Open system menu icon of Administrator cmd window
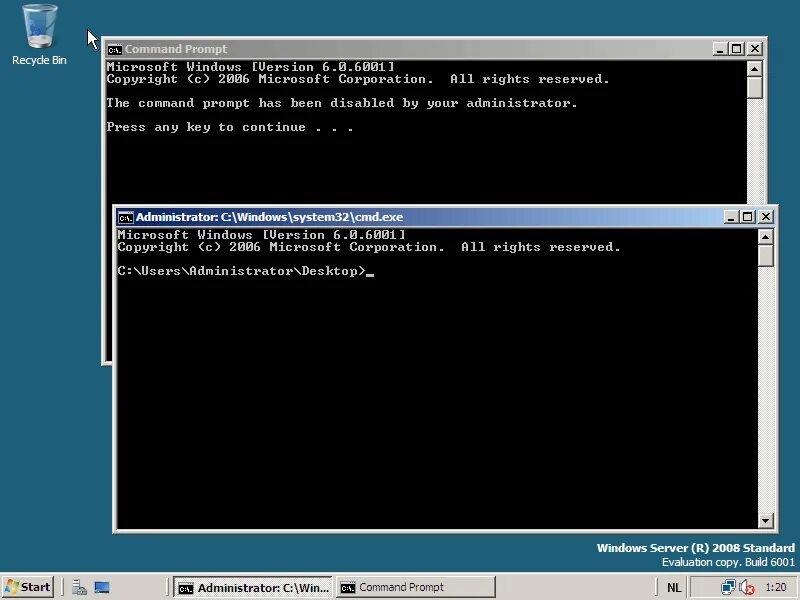The height and width of the screenshot is (600, 800). 126,217
